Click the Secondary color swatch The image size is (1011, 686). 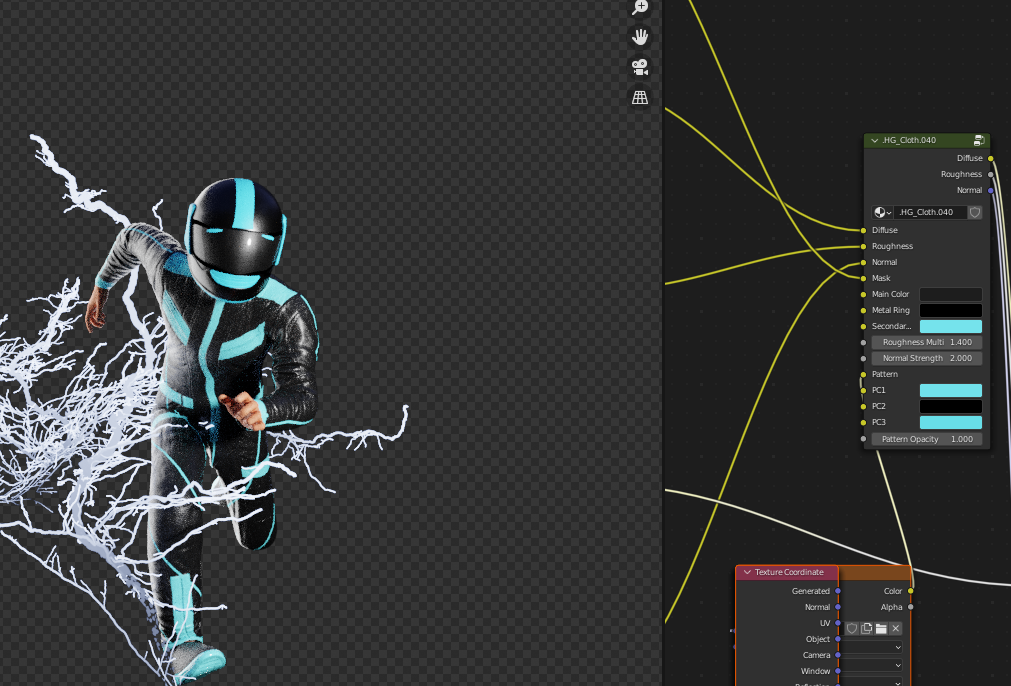[x=950, y=326]
